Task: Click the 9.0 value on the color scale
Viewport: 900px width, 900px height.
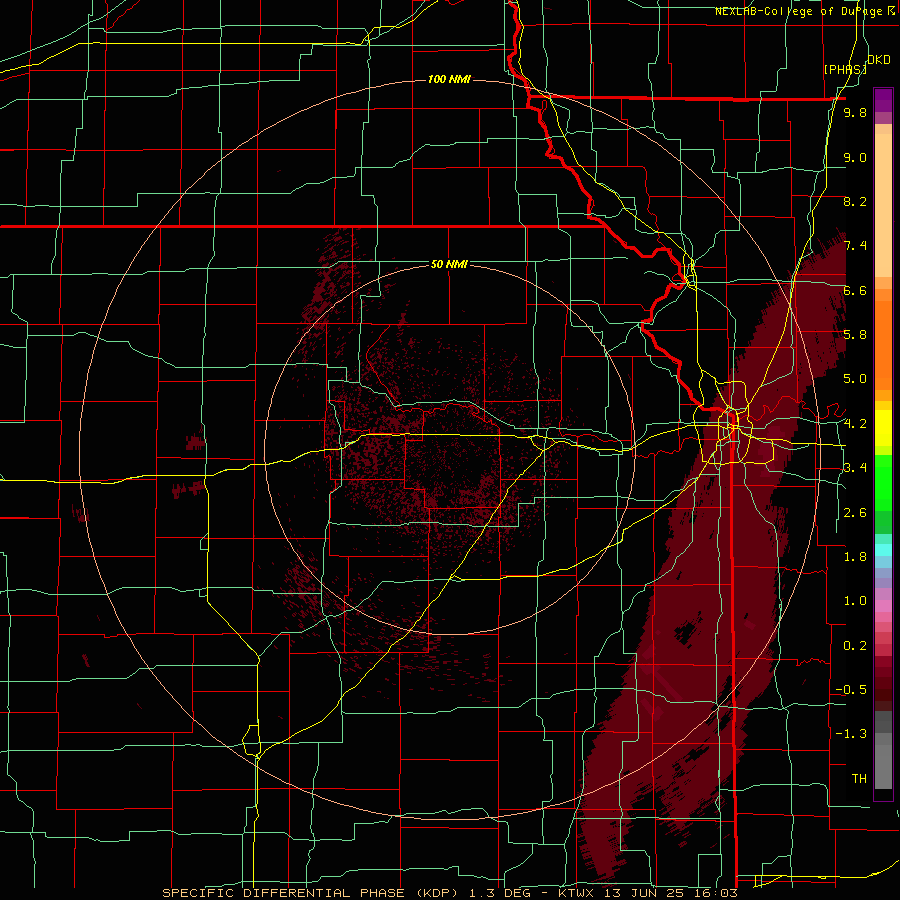Action: click(x=855, y=158)
